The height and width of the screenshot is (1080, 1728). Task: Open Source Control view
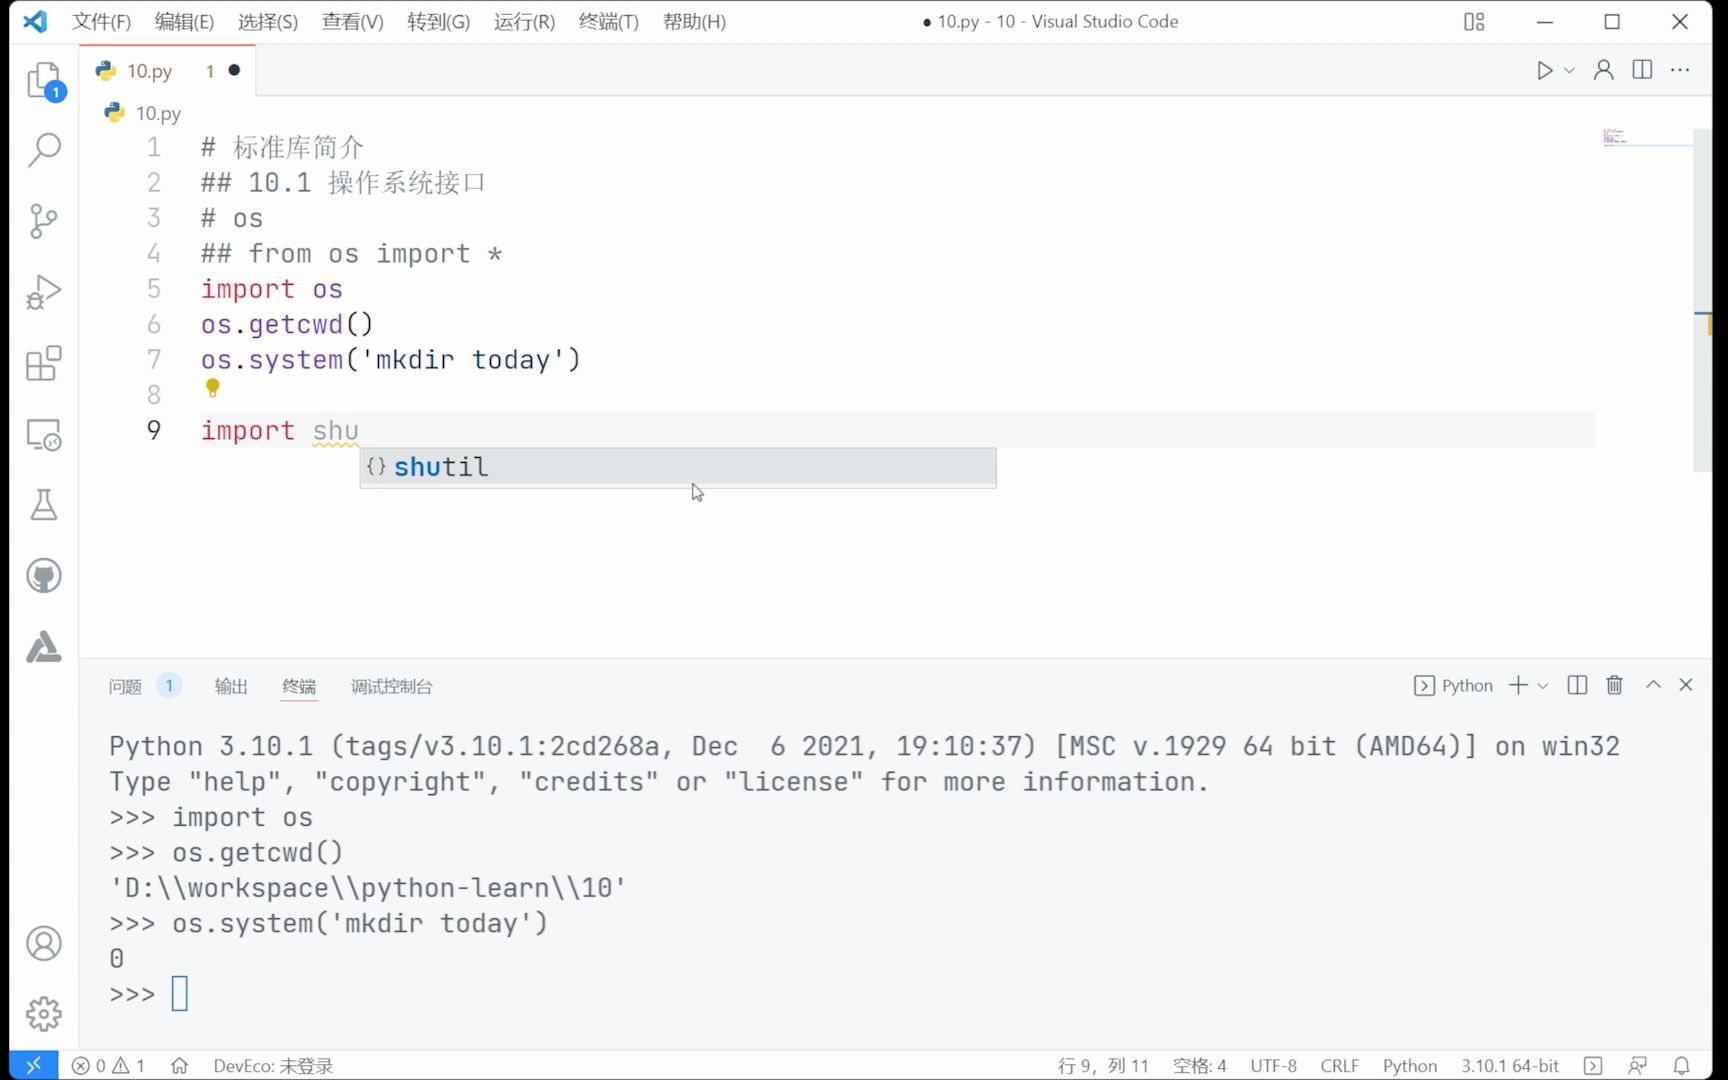(44, 221)
